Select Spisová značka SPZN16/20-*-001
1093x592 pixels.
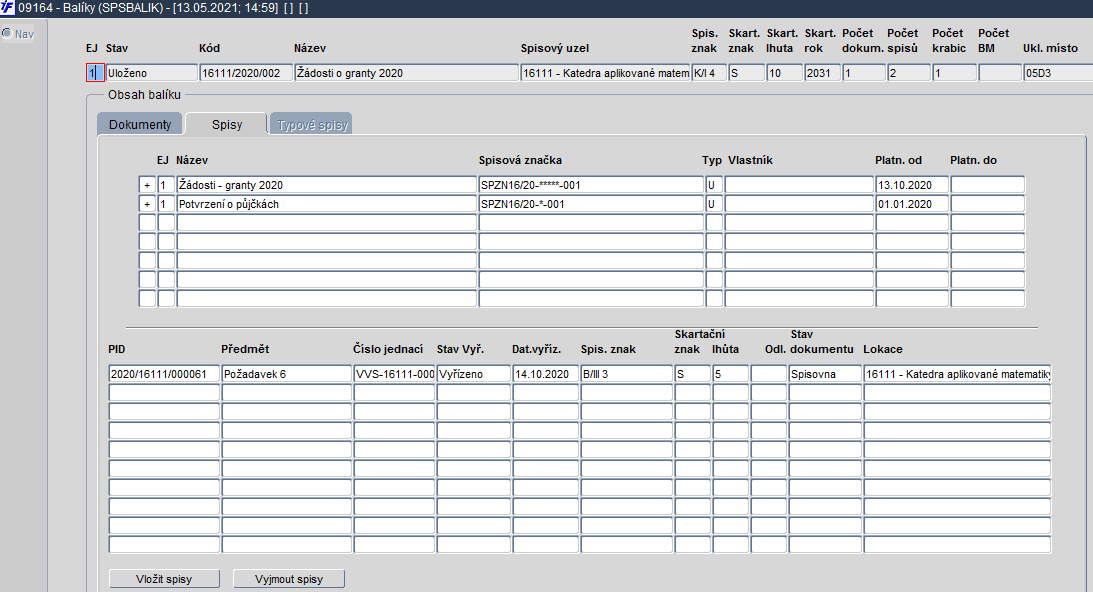[x=591, y=204]
